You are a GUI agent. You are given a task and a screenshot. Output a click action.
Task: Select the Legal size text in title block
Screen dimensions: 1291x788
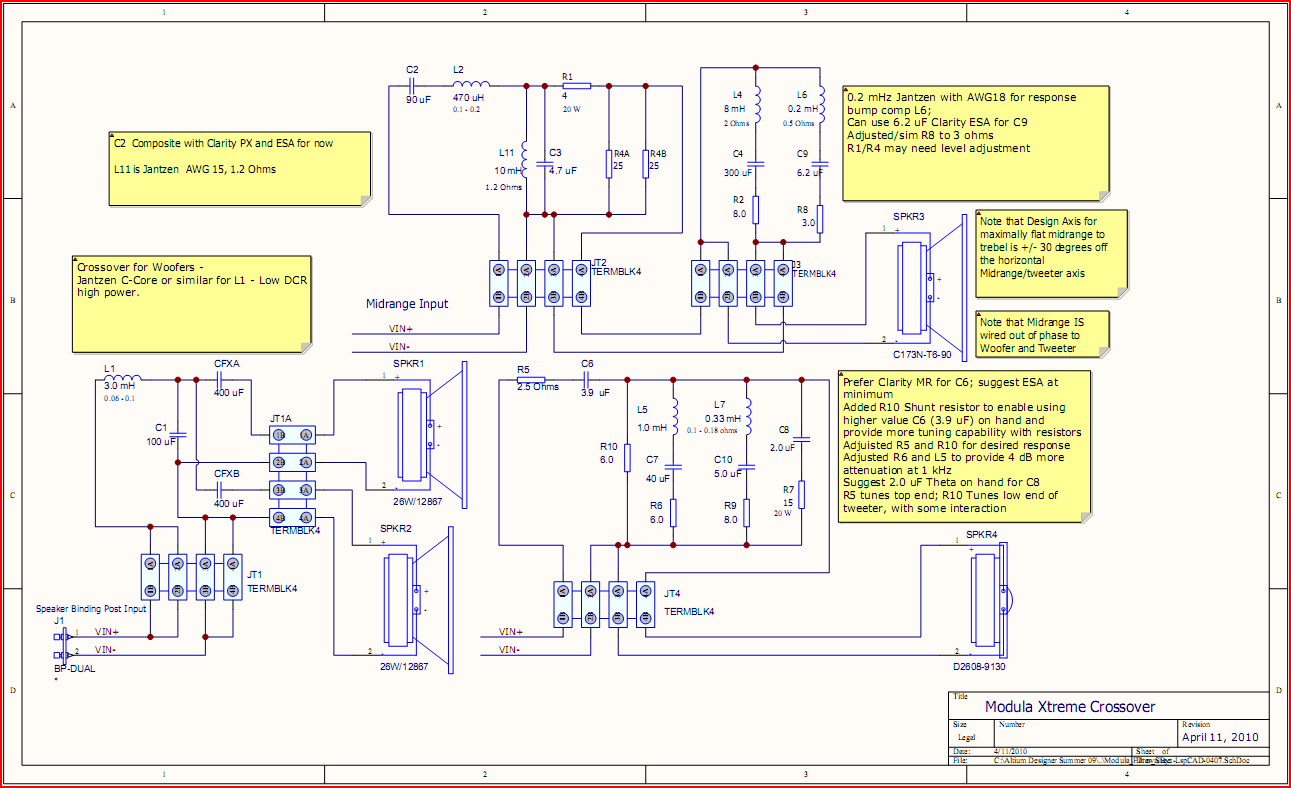967,736
